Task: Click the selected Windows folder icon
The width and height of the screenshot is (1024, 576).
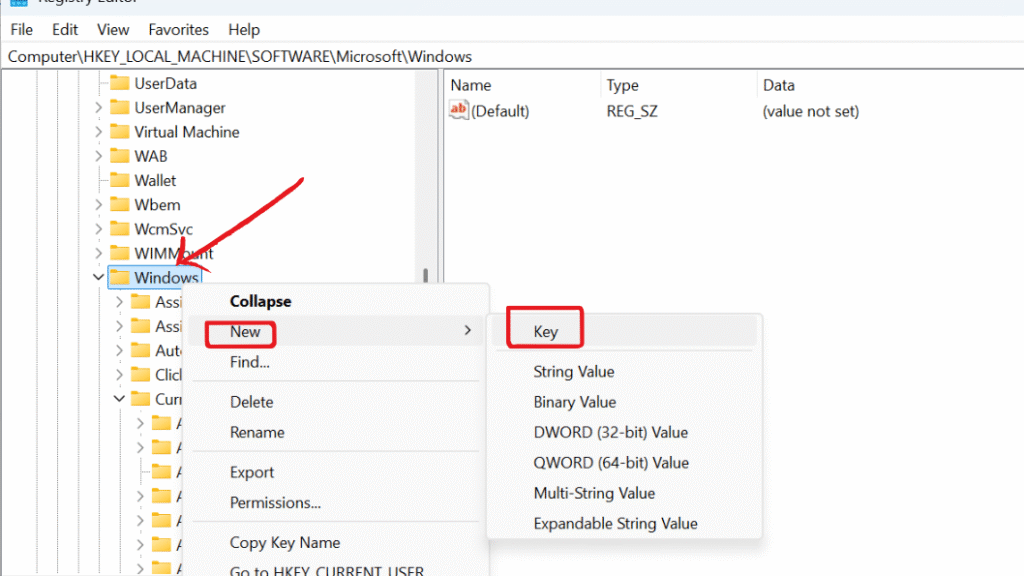Action: pyautogui.click(x=120, y=277)
